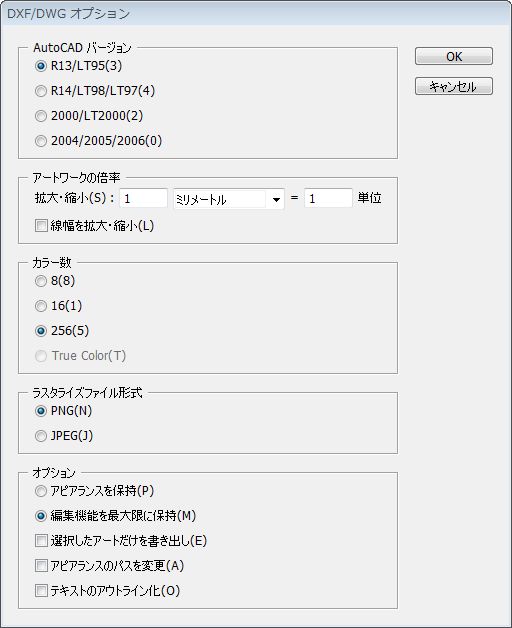The image size is (512, 628).
Task: Open the ミリメートル units dropdown
Action: 229,199
